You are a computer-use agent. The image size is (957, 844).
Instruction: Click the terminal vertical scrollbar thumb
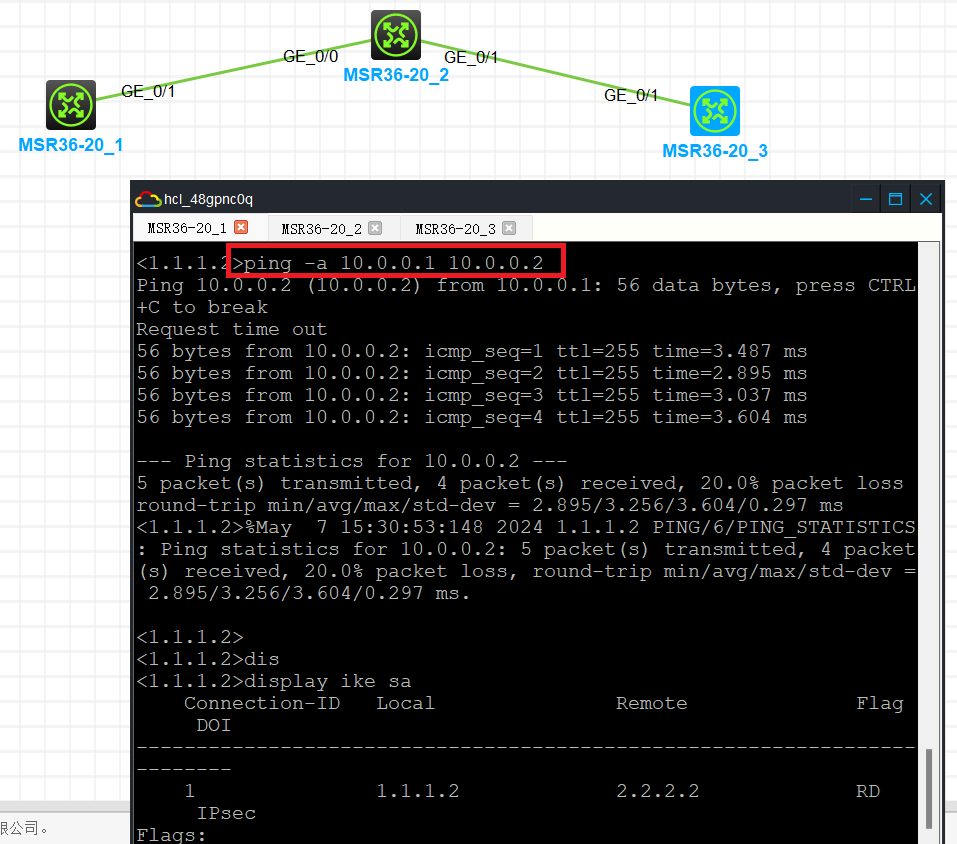click(929, 788)
